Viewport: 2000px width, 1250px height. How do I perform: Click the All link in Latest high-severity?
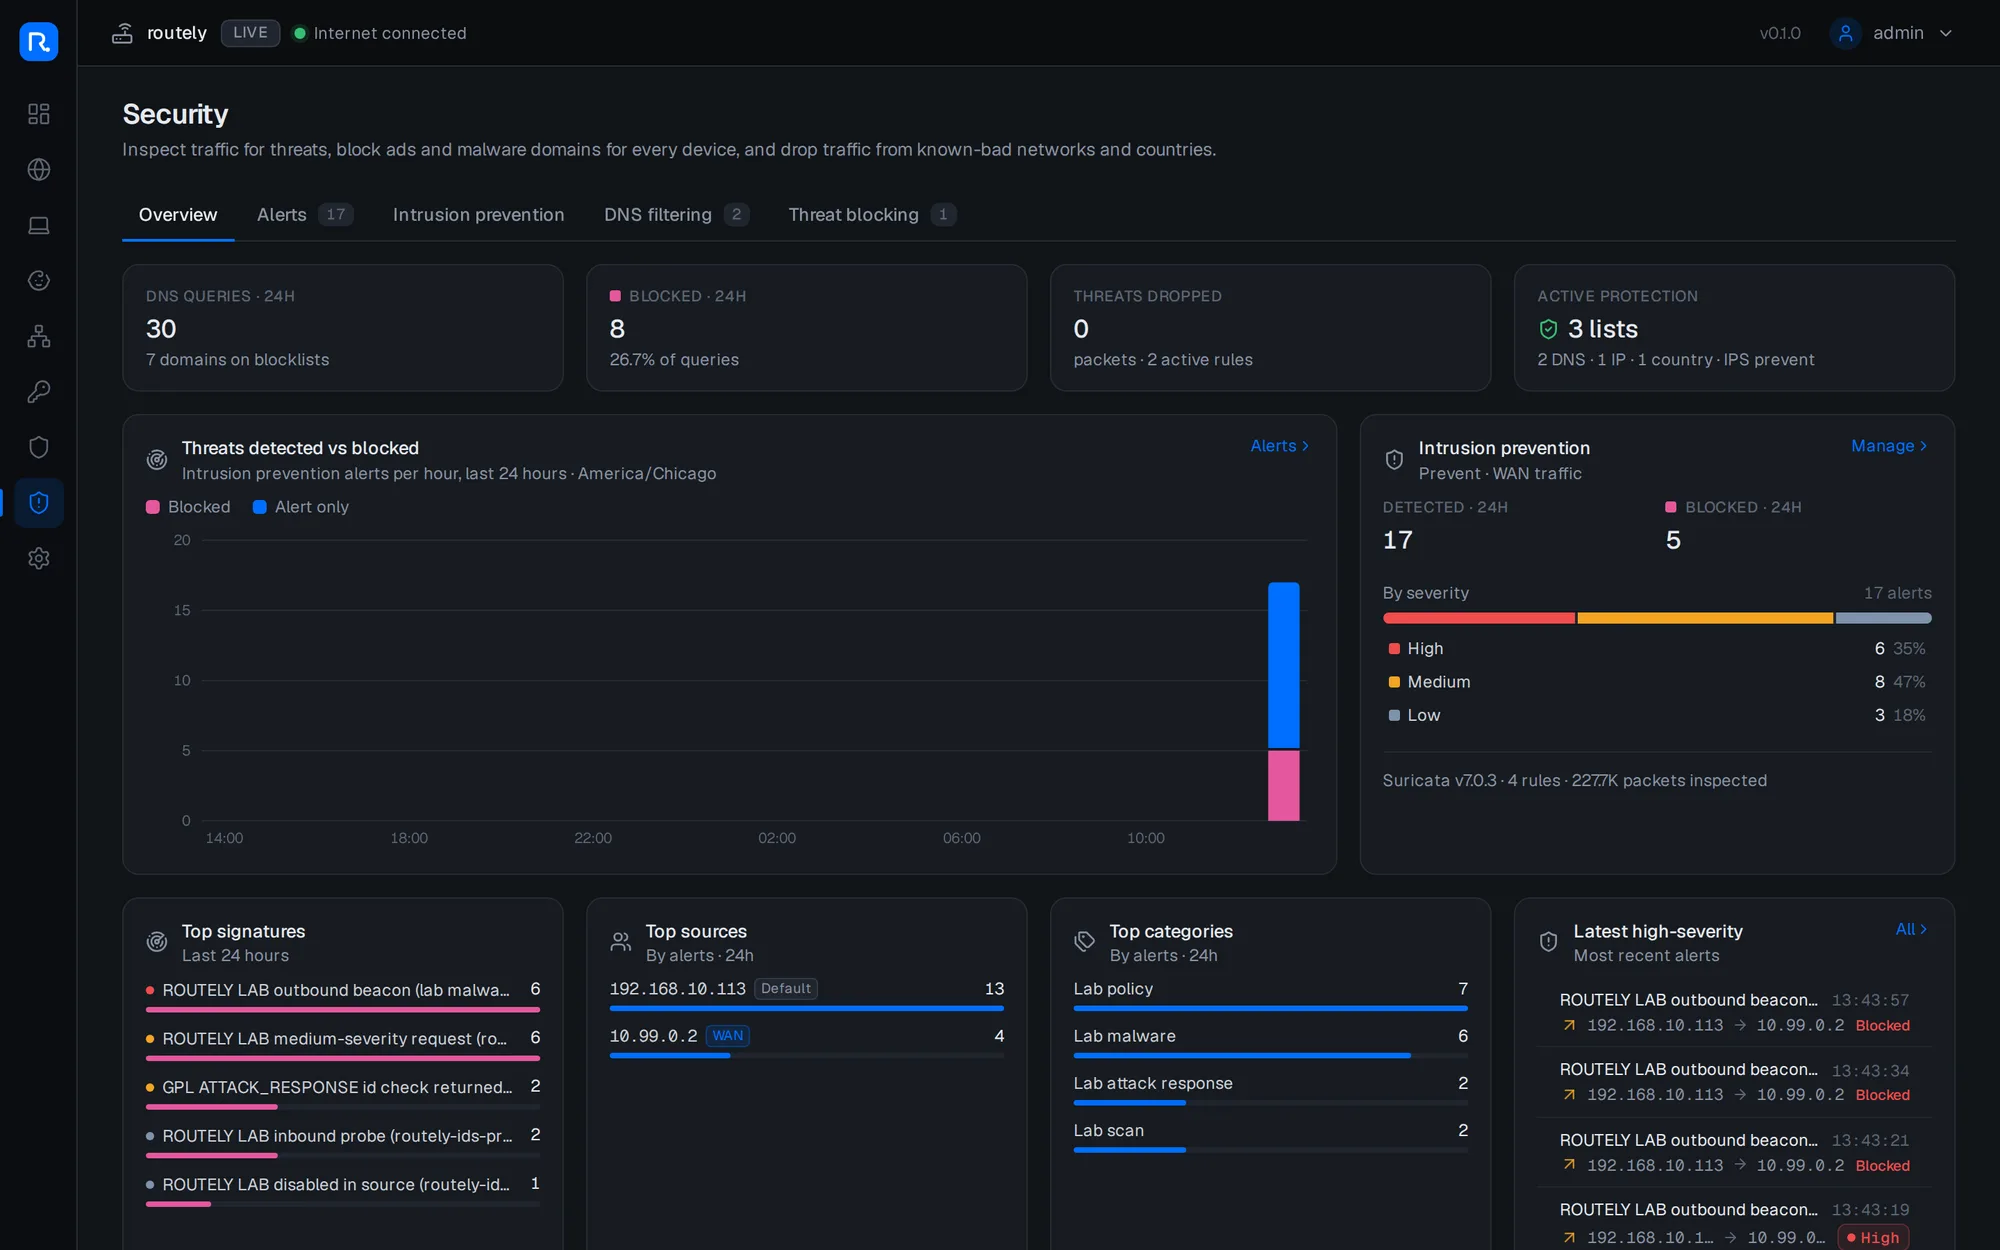coord(1912,929)
